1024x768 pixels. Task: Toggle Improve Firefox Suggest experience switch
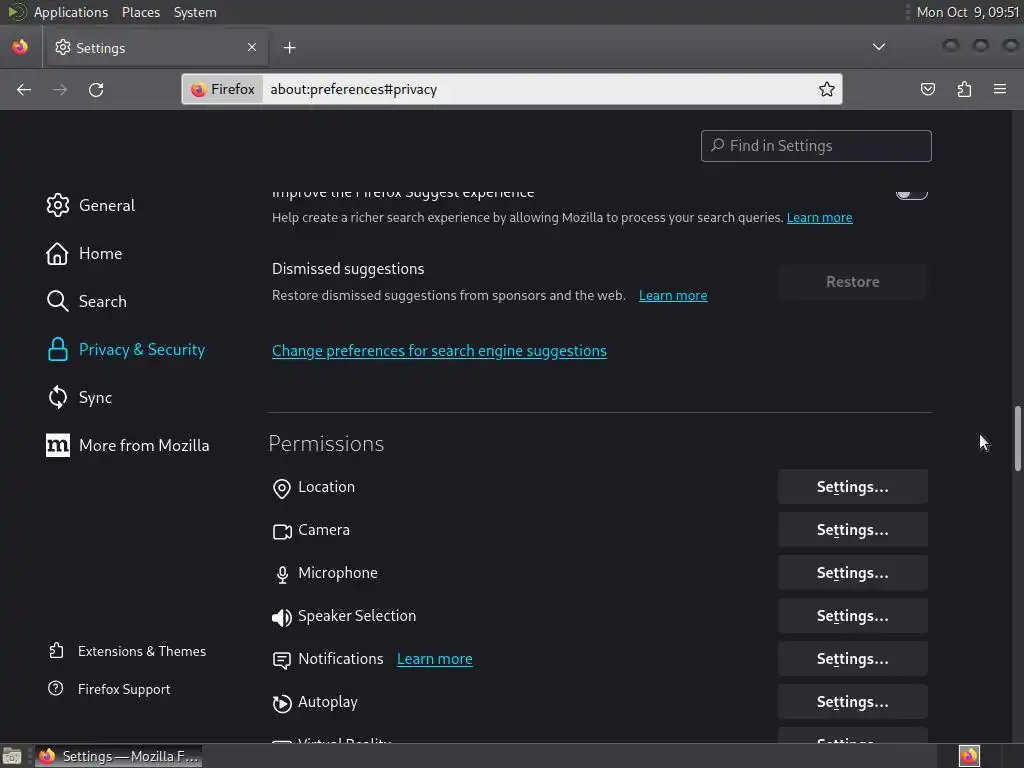(911, 192)
